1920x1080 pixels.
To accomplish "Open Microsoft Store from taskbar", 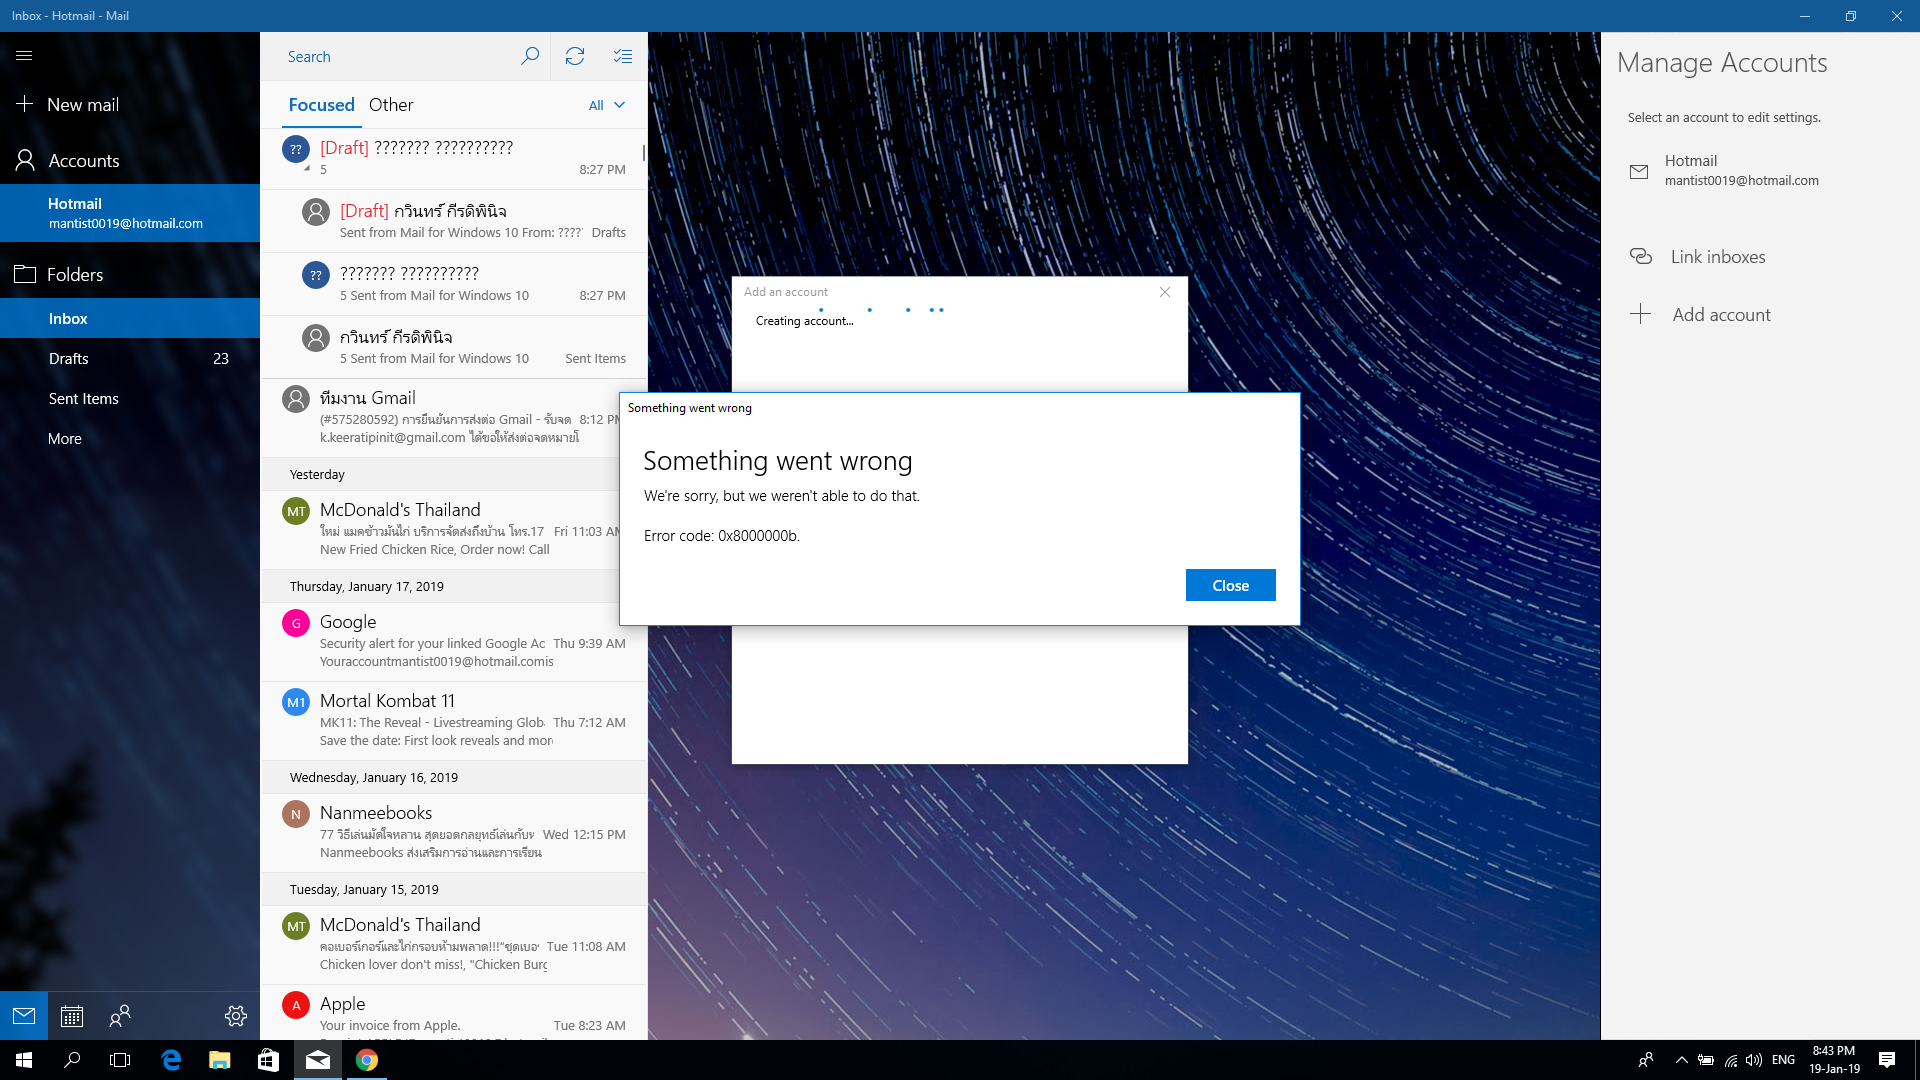I will click(268, 1060).
